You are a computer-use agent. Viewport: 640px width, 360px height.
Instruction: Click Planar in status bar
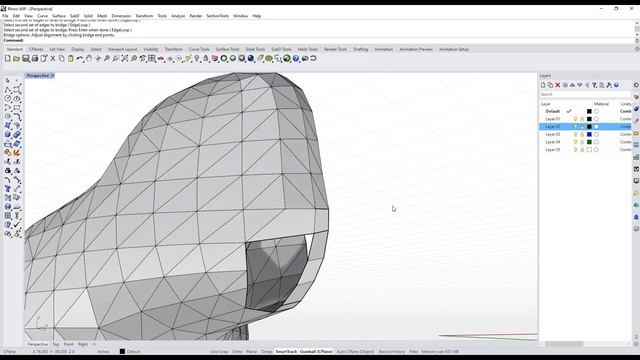coord(251,351)
